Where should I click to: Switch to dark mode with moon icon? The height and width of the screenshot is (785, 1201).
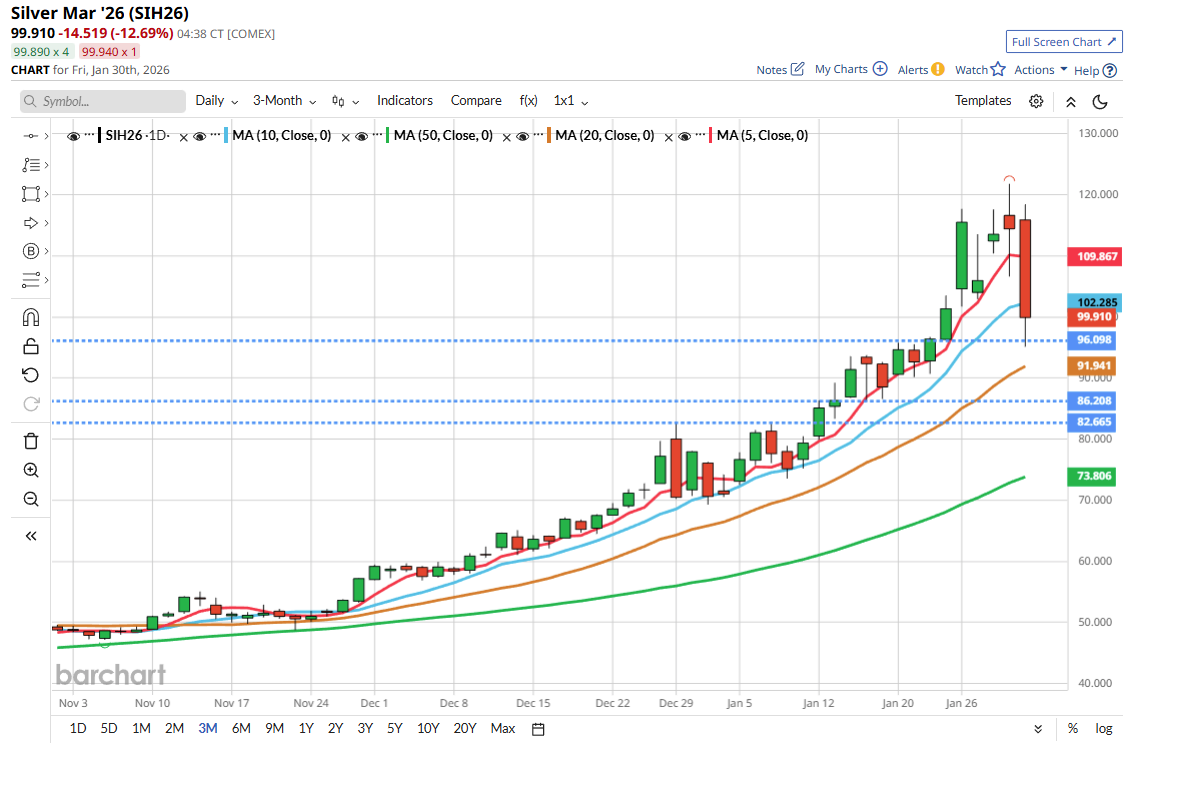click(x=1100, y=101)
